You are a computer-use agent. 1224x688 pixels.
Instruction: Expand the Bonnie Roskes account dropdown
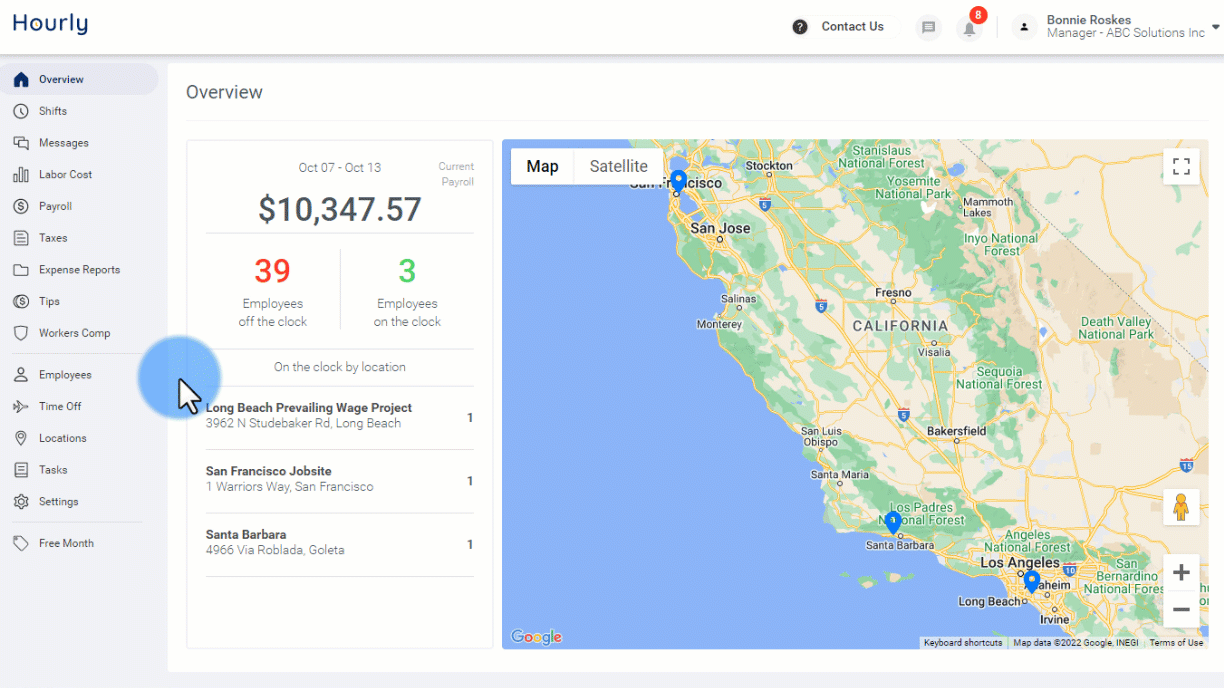(1216, 28)
